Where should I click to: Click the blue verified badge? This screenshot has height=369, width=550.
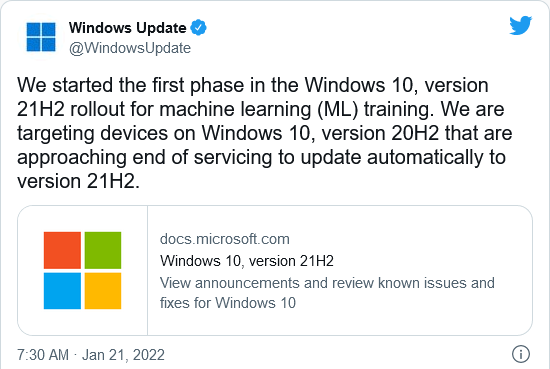tap(199, 27)
